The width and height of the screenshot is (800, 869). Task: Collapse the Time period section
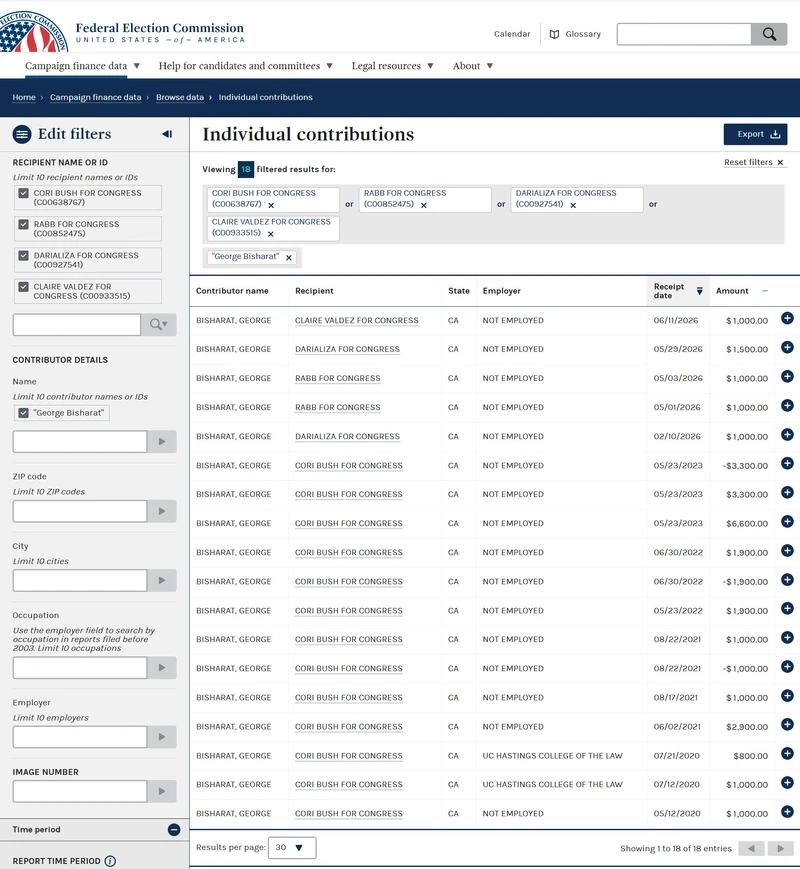[x=174, y=830]
